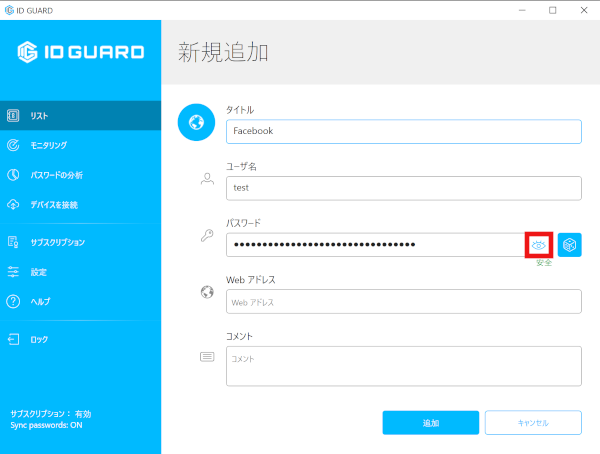Image resolution: width=600 pixels, height=454 pixels.
Task: Maximize the ID GUARD window
Action: [x=553, y=10]
